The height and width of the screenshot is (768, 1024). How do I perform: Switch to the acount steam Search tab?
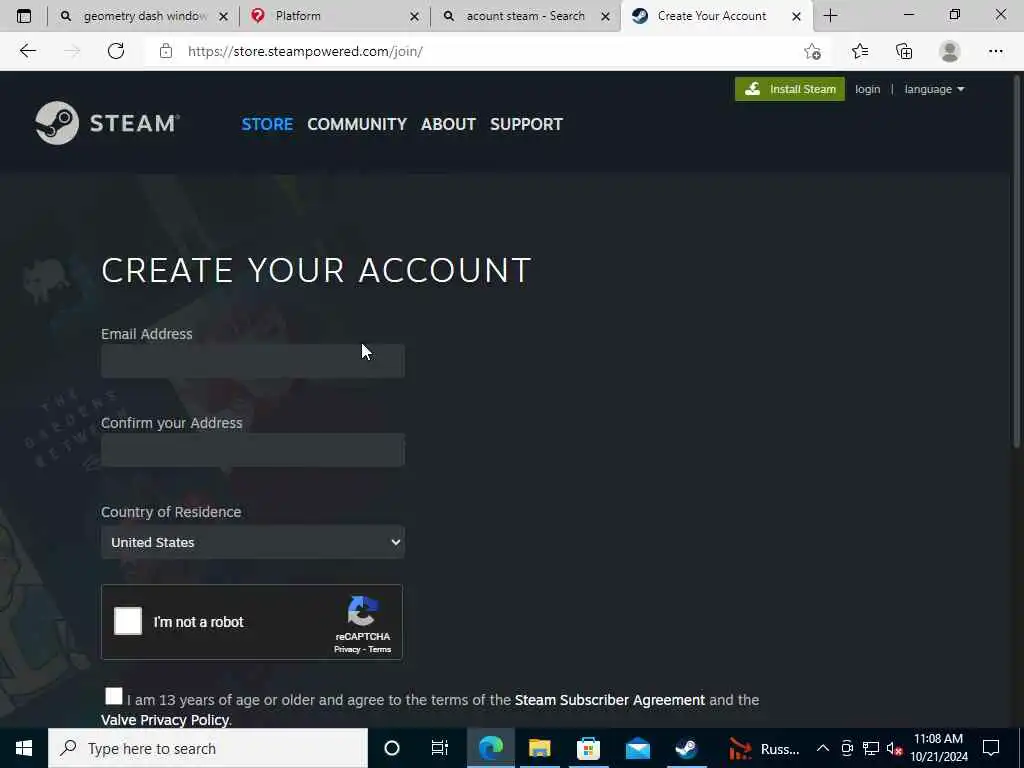(525, 16)
